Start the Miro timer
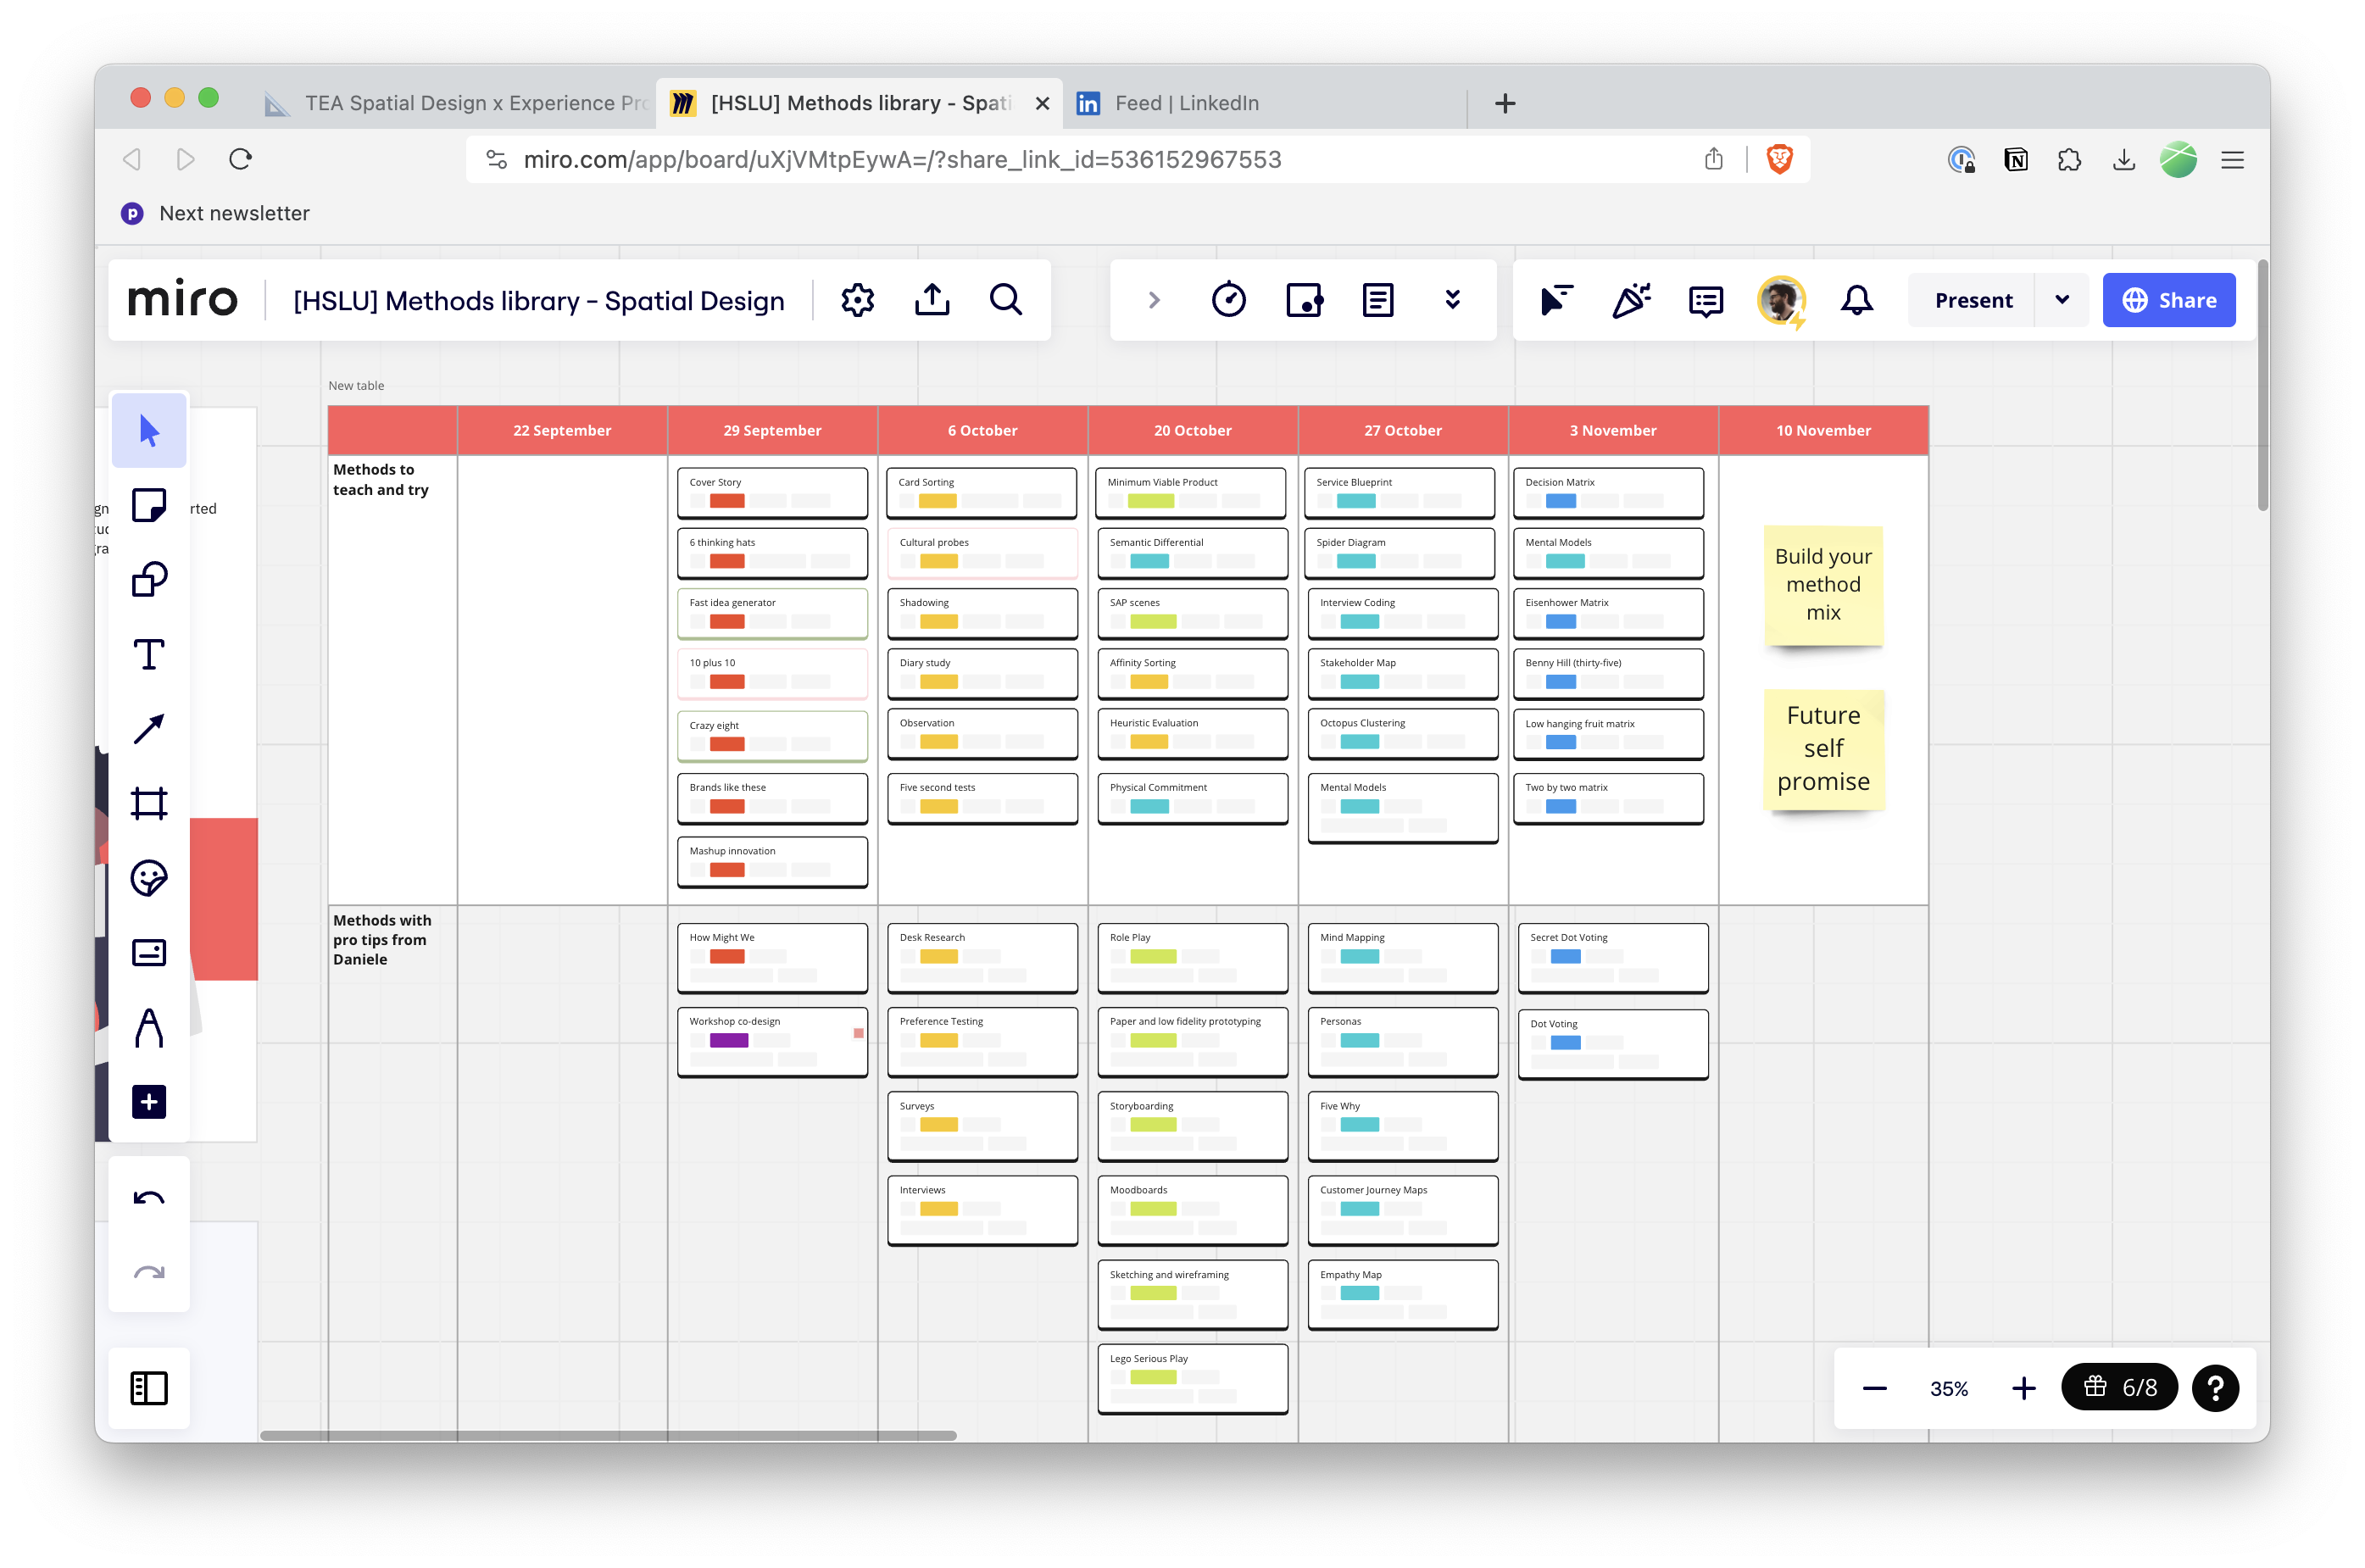Screen dimensions: 2365x1568 coord(1228,300)
